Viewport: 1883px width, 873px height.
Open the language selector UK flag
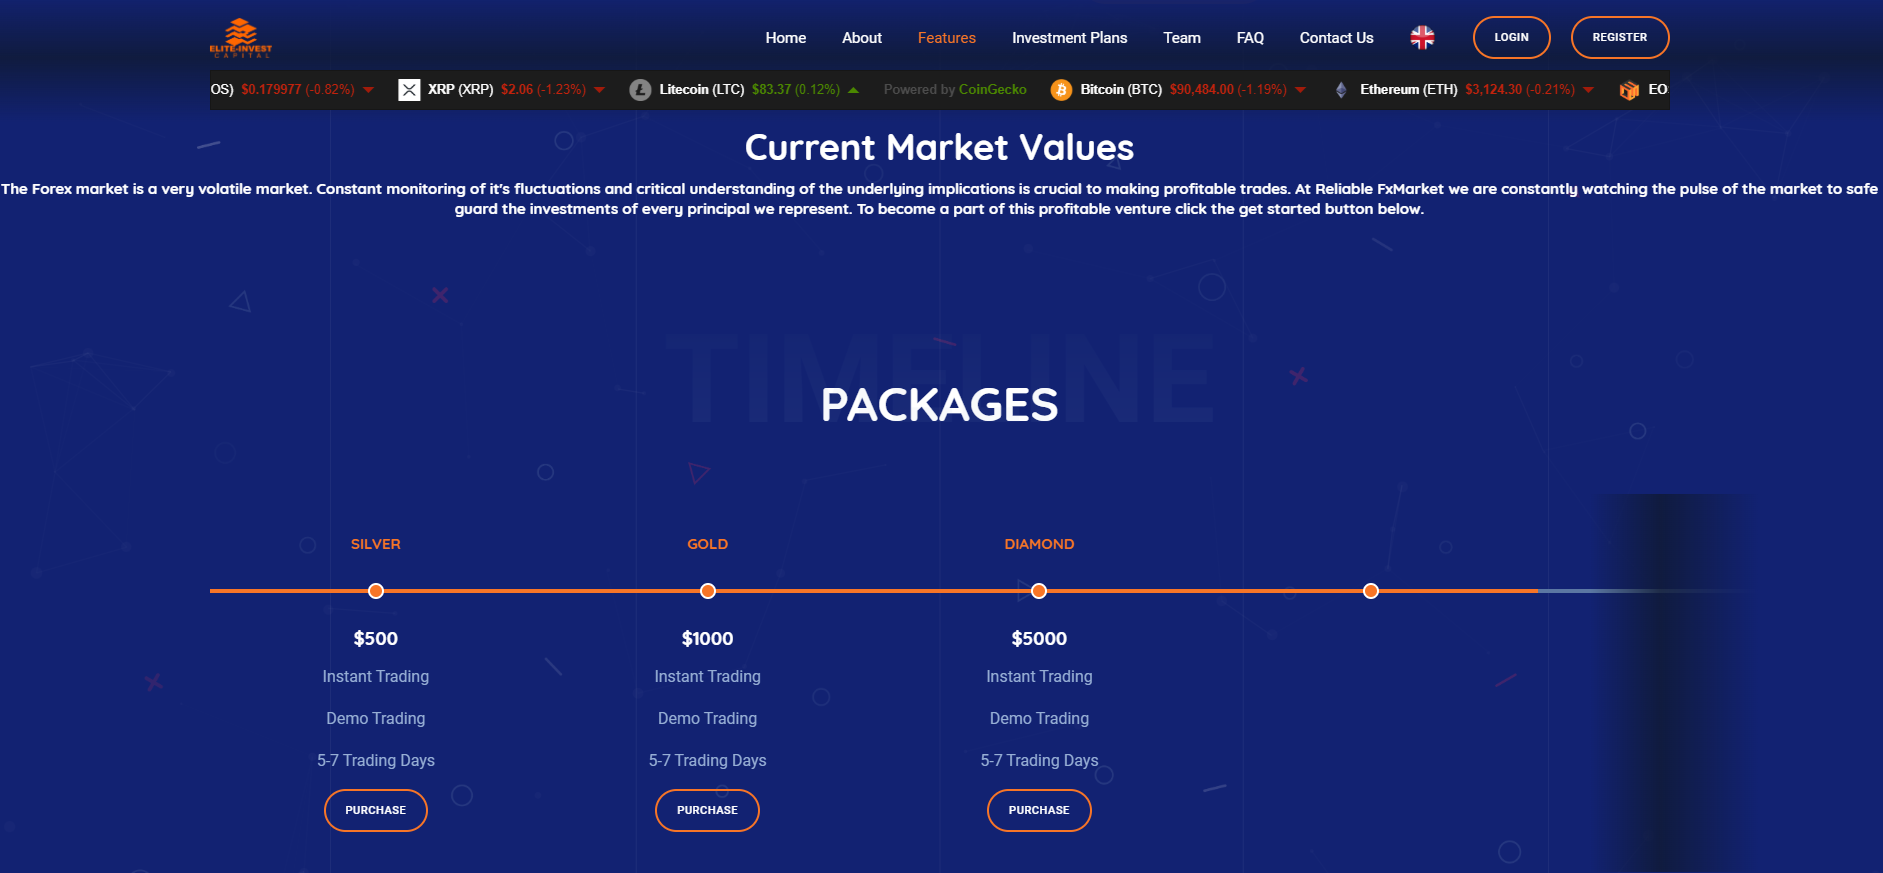click(1422, 38)
